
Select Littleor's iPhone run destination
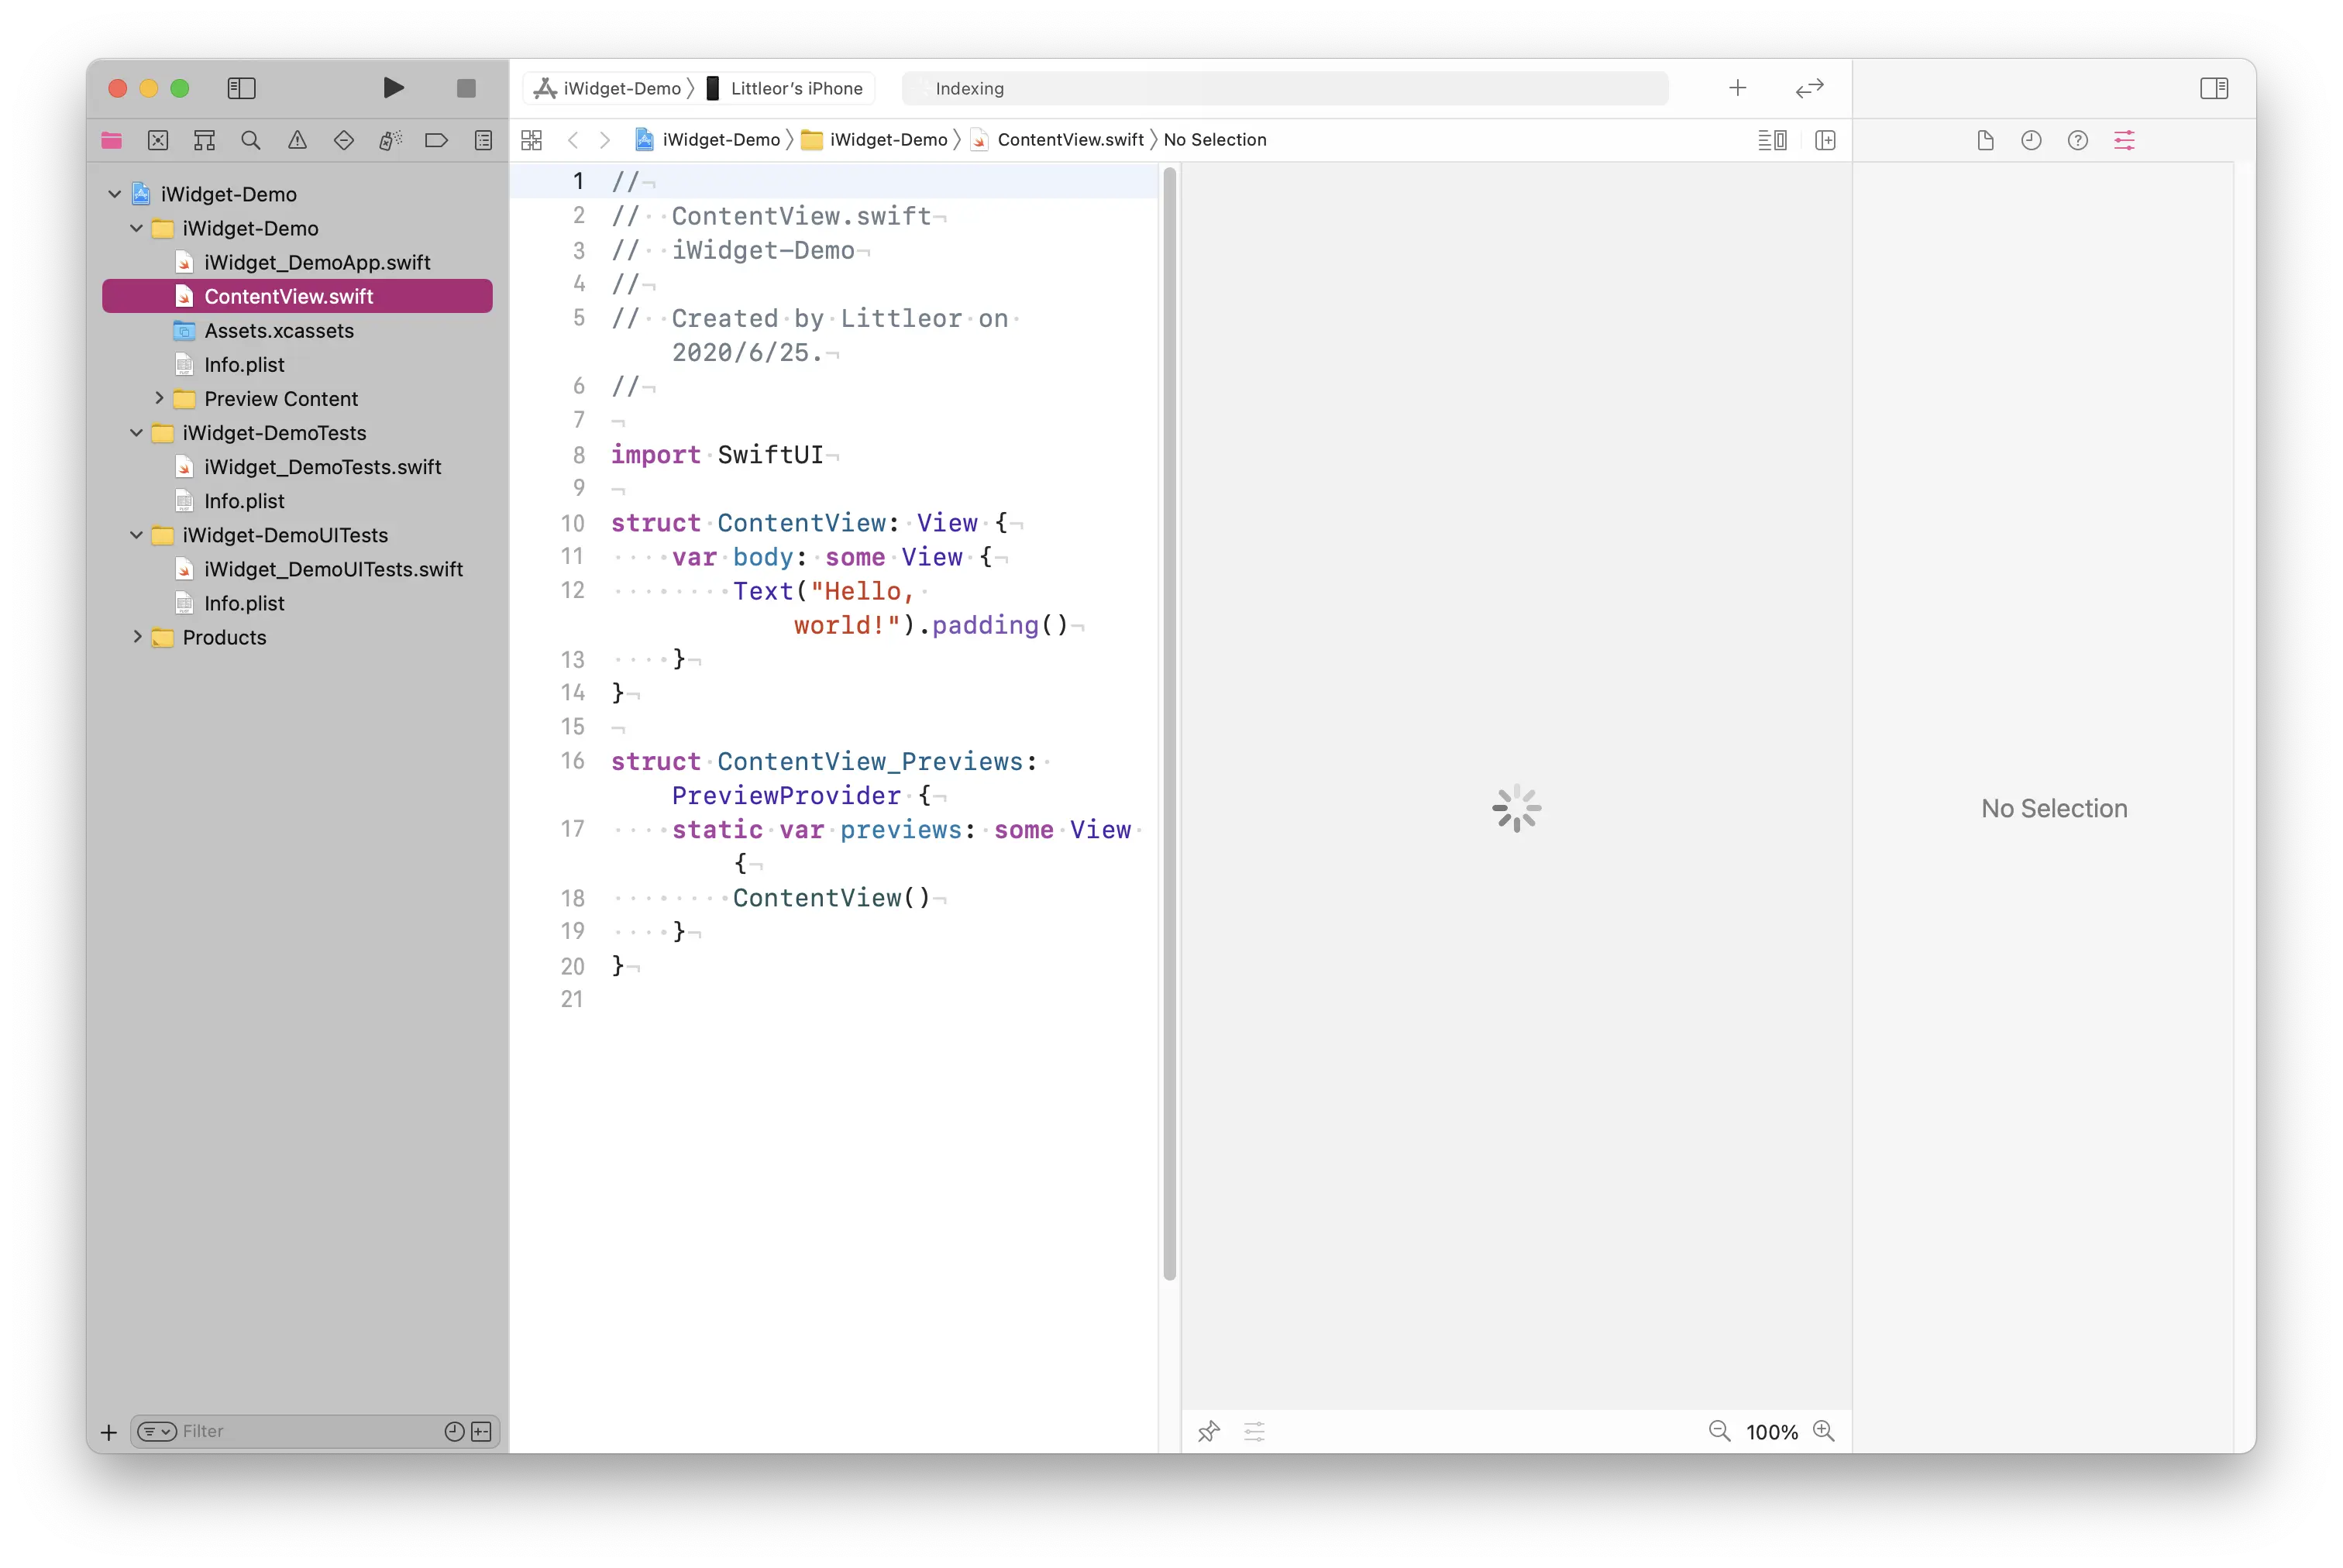tap(786, 88)
